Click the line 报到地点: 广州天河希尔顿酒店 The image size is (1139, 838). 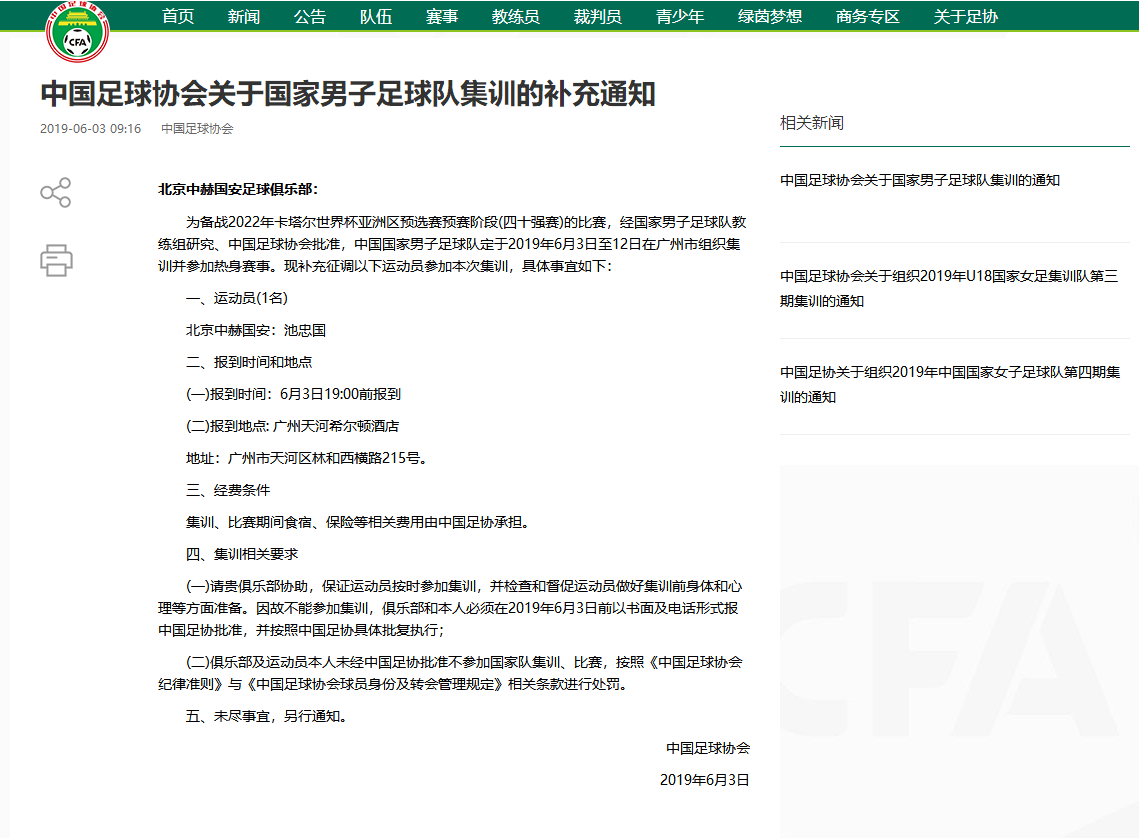pos(293,426)
